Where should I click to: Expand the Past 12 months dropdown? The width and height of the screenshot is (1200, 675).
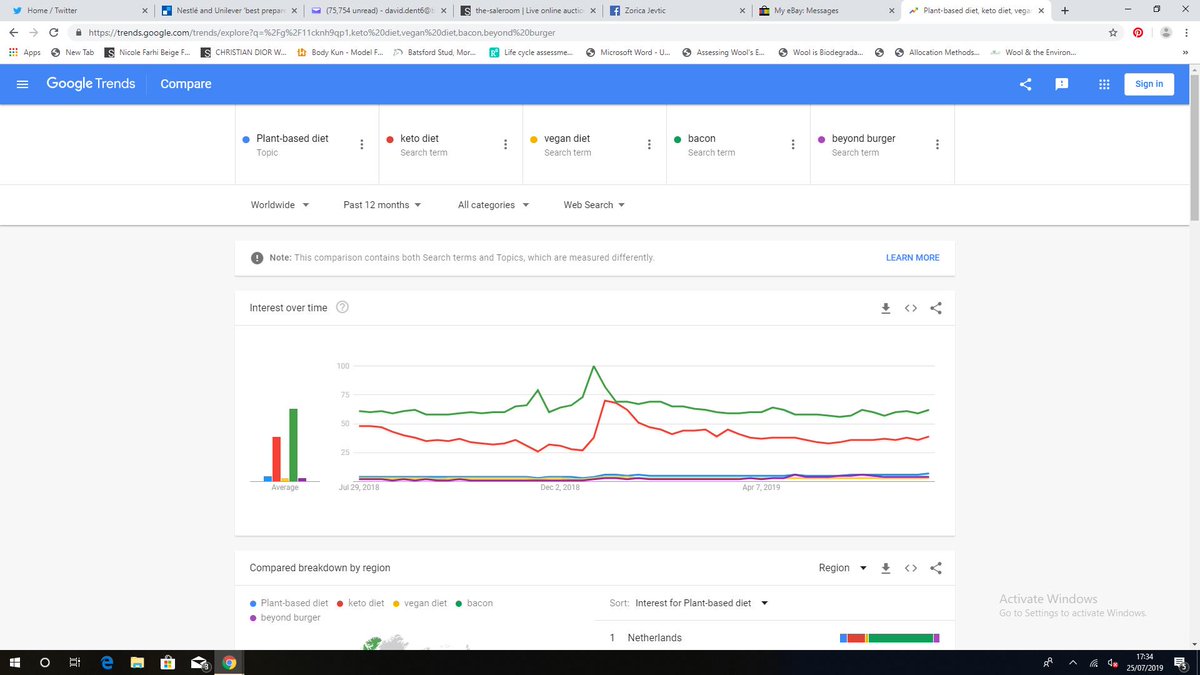point(381,205)
